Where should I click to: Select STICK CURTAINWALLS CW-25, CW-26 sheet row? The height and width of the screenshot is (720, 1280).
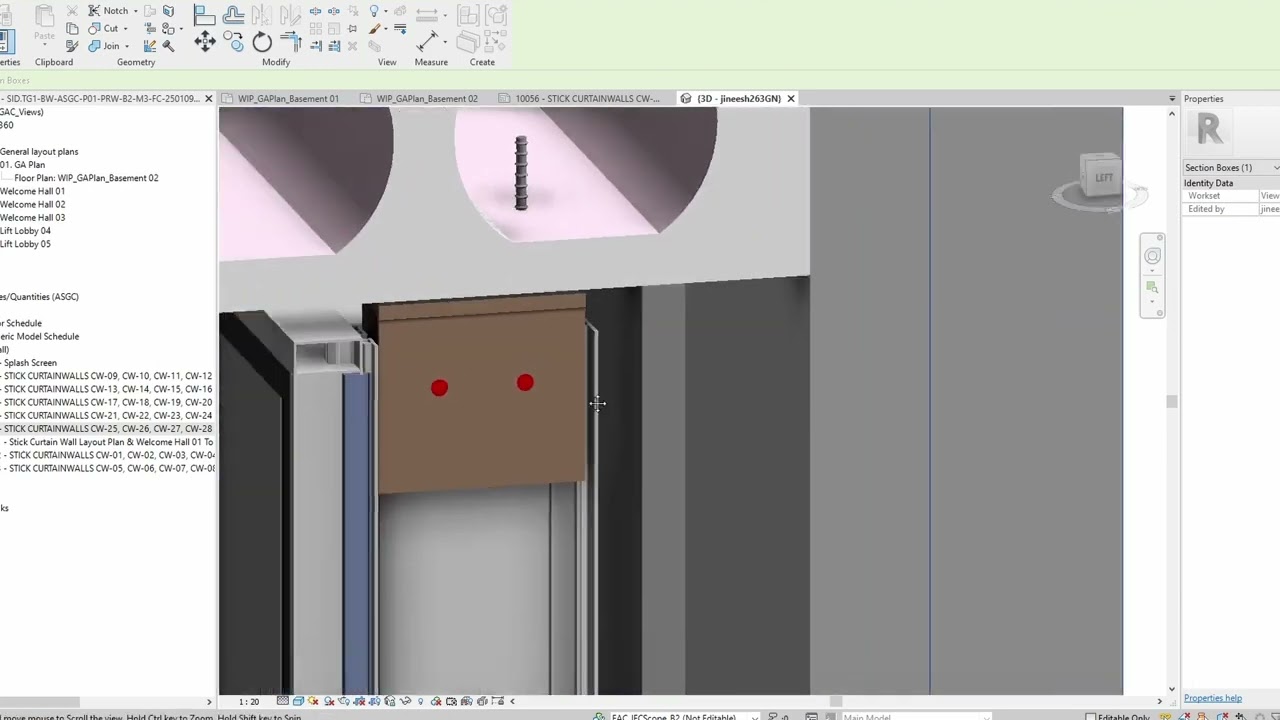click(x=107, y=428)
